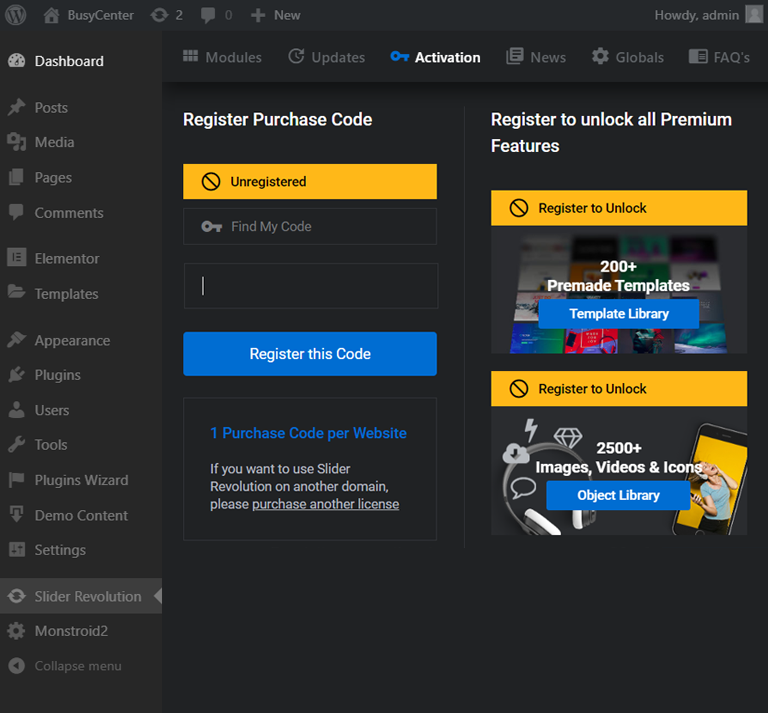Click the Tools wrench icon
Screen dimensions: 768x713
(17, 445)
